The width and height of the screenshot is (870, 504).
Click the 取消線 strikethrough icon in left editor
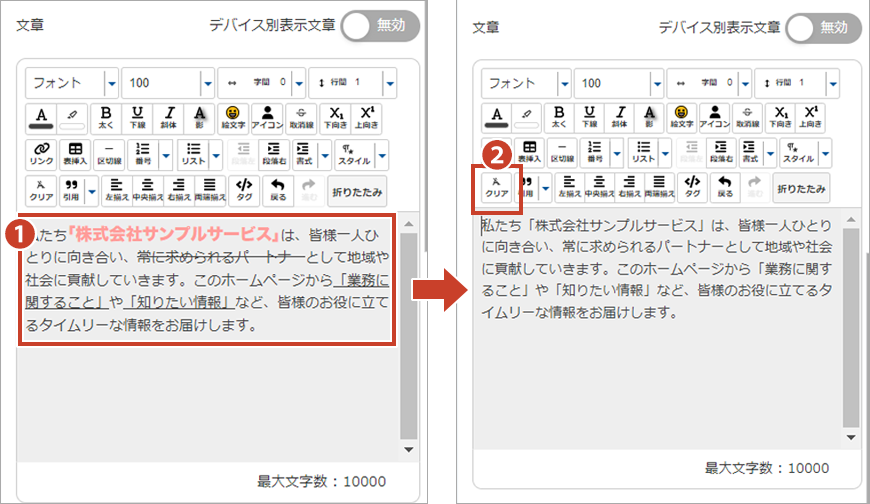[x=302, y=118]
